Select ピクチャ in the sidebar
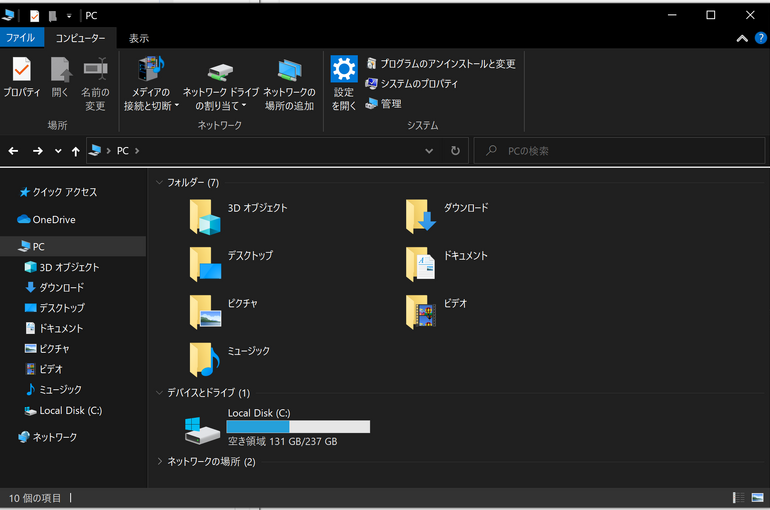Viewport: 770px width, 510px height. pyautogui.click(x=47, y=349)
